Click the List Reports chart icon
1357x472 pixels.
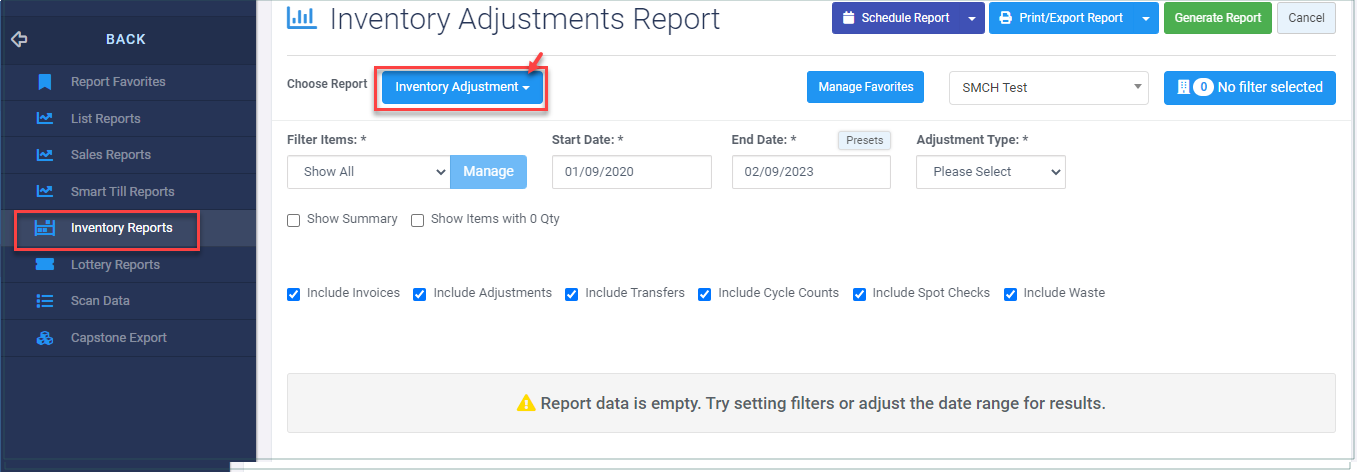(x=44, y=118)
